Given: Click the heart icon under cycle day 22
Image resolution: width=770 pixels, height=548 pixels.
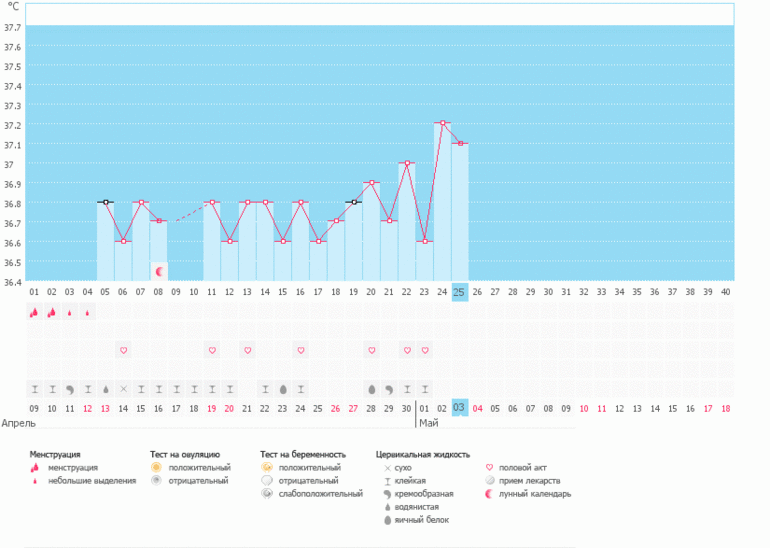Looking at the screenshot, I should 407,351.
